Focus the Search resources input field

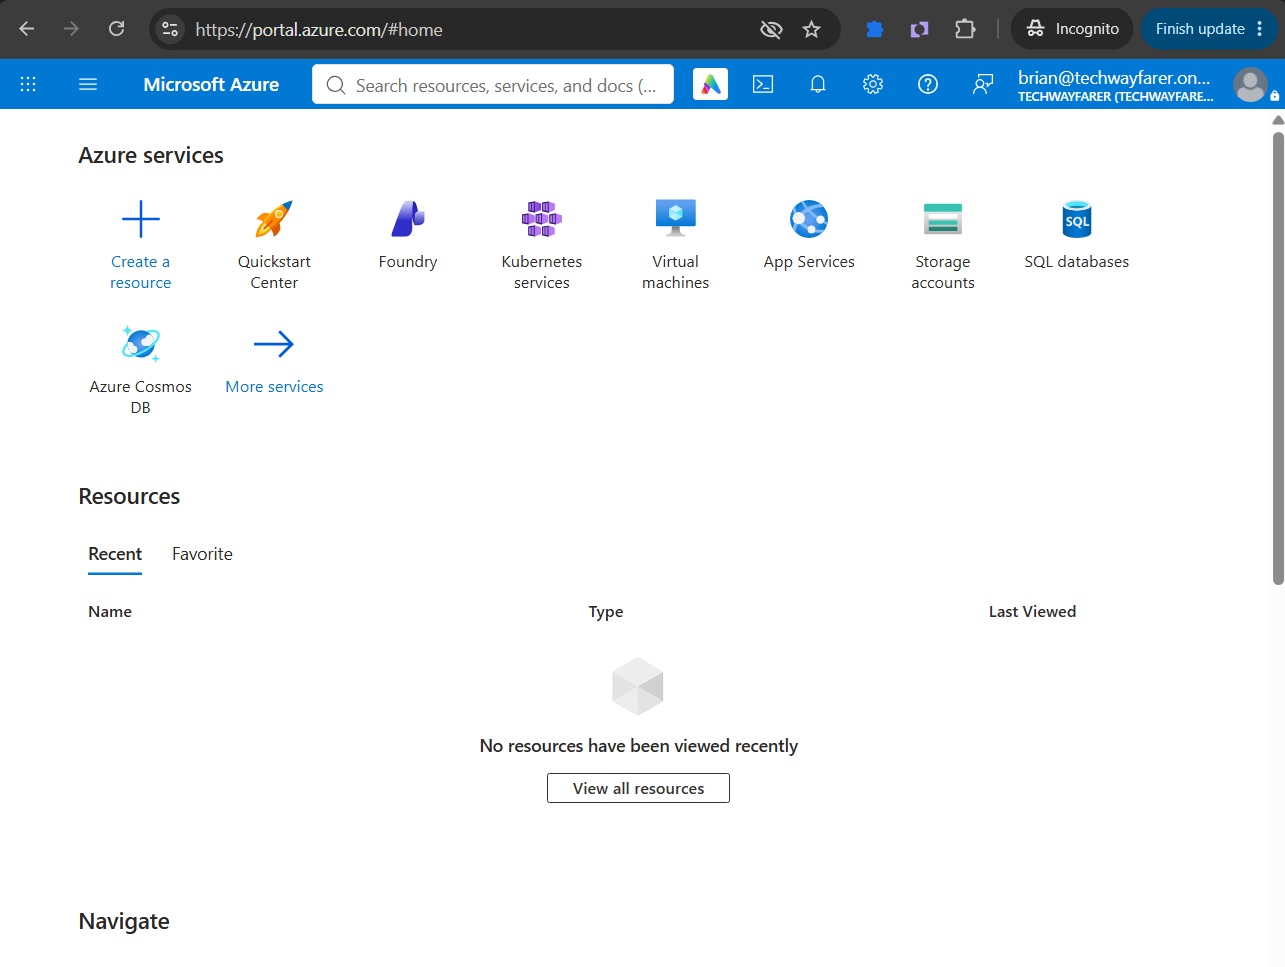pyautogui.click(x=493, y=85)
